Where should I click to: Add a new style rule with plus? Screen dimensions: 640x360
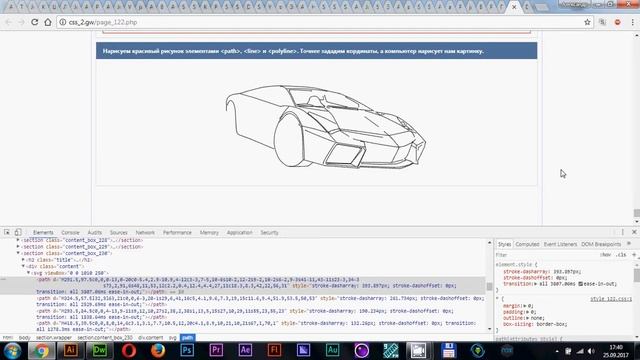634,255
